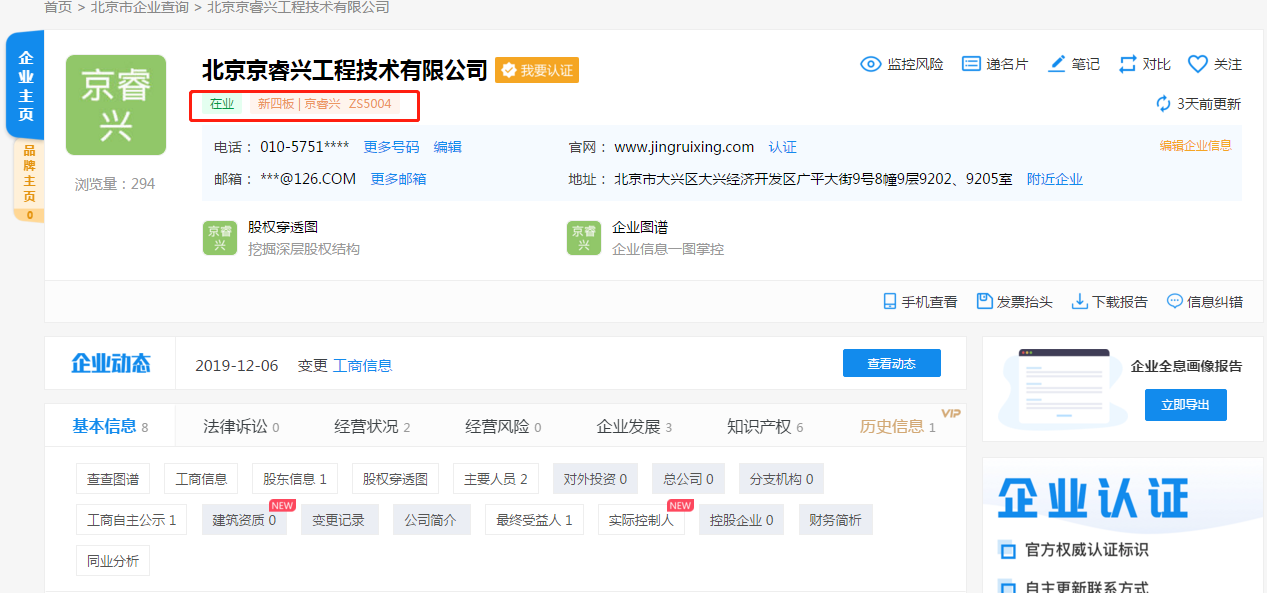Click the 京睿兴 company logo

point(116,105)
